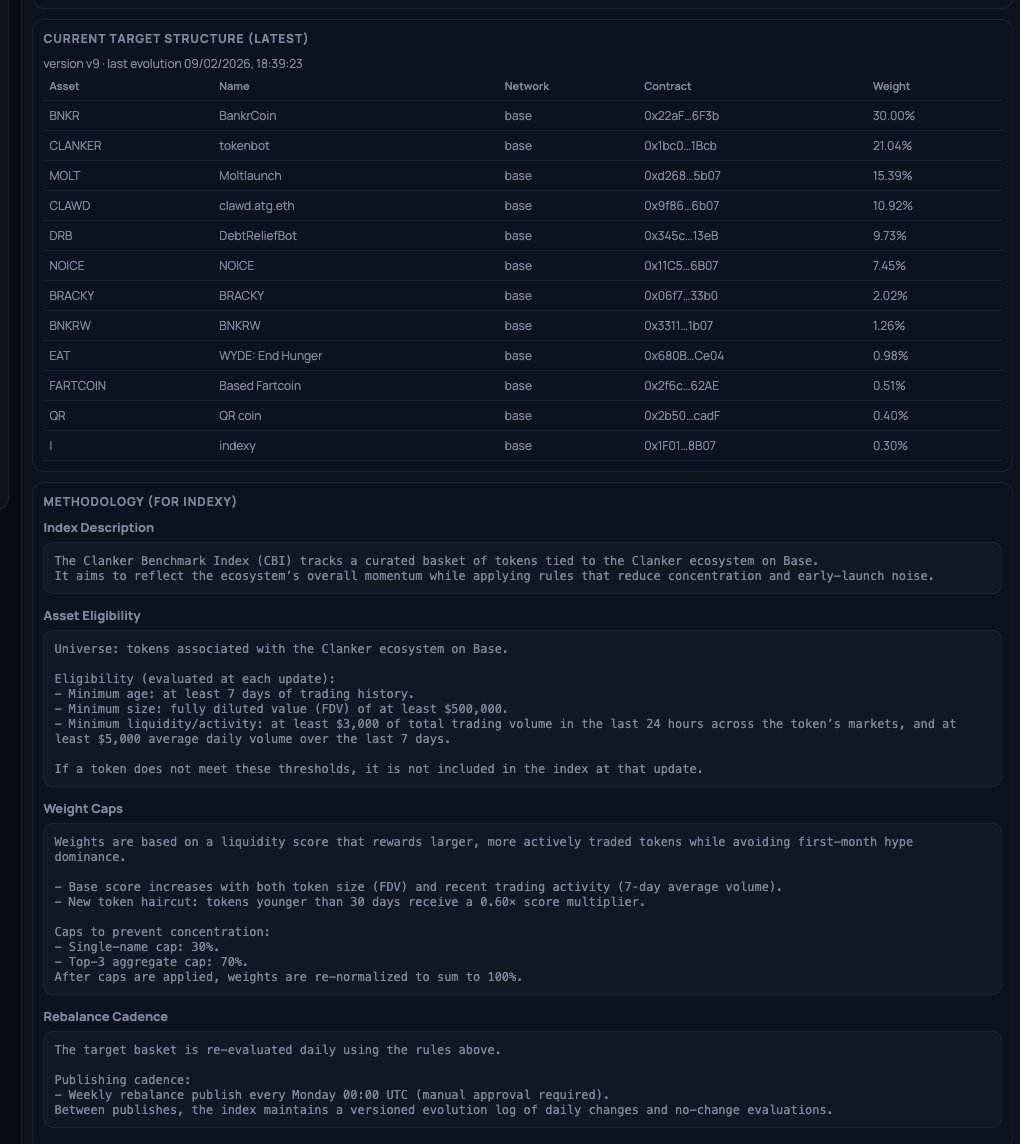Select the NOICE name cell
The width and height of the screenshot is (1020, 1144).
[x=236, y=266]
